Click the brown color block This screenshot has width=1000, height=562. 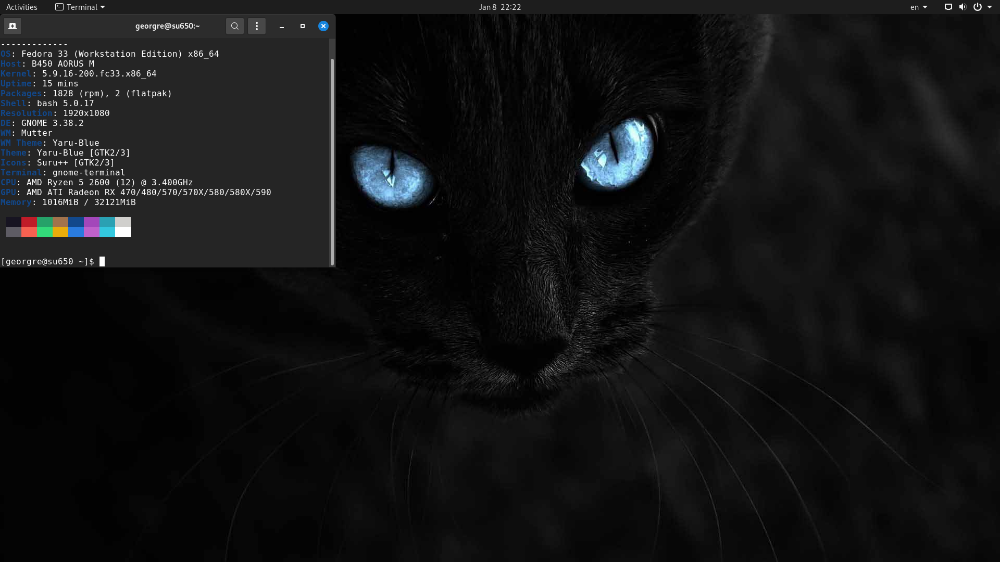click(60, 222)
